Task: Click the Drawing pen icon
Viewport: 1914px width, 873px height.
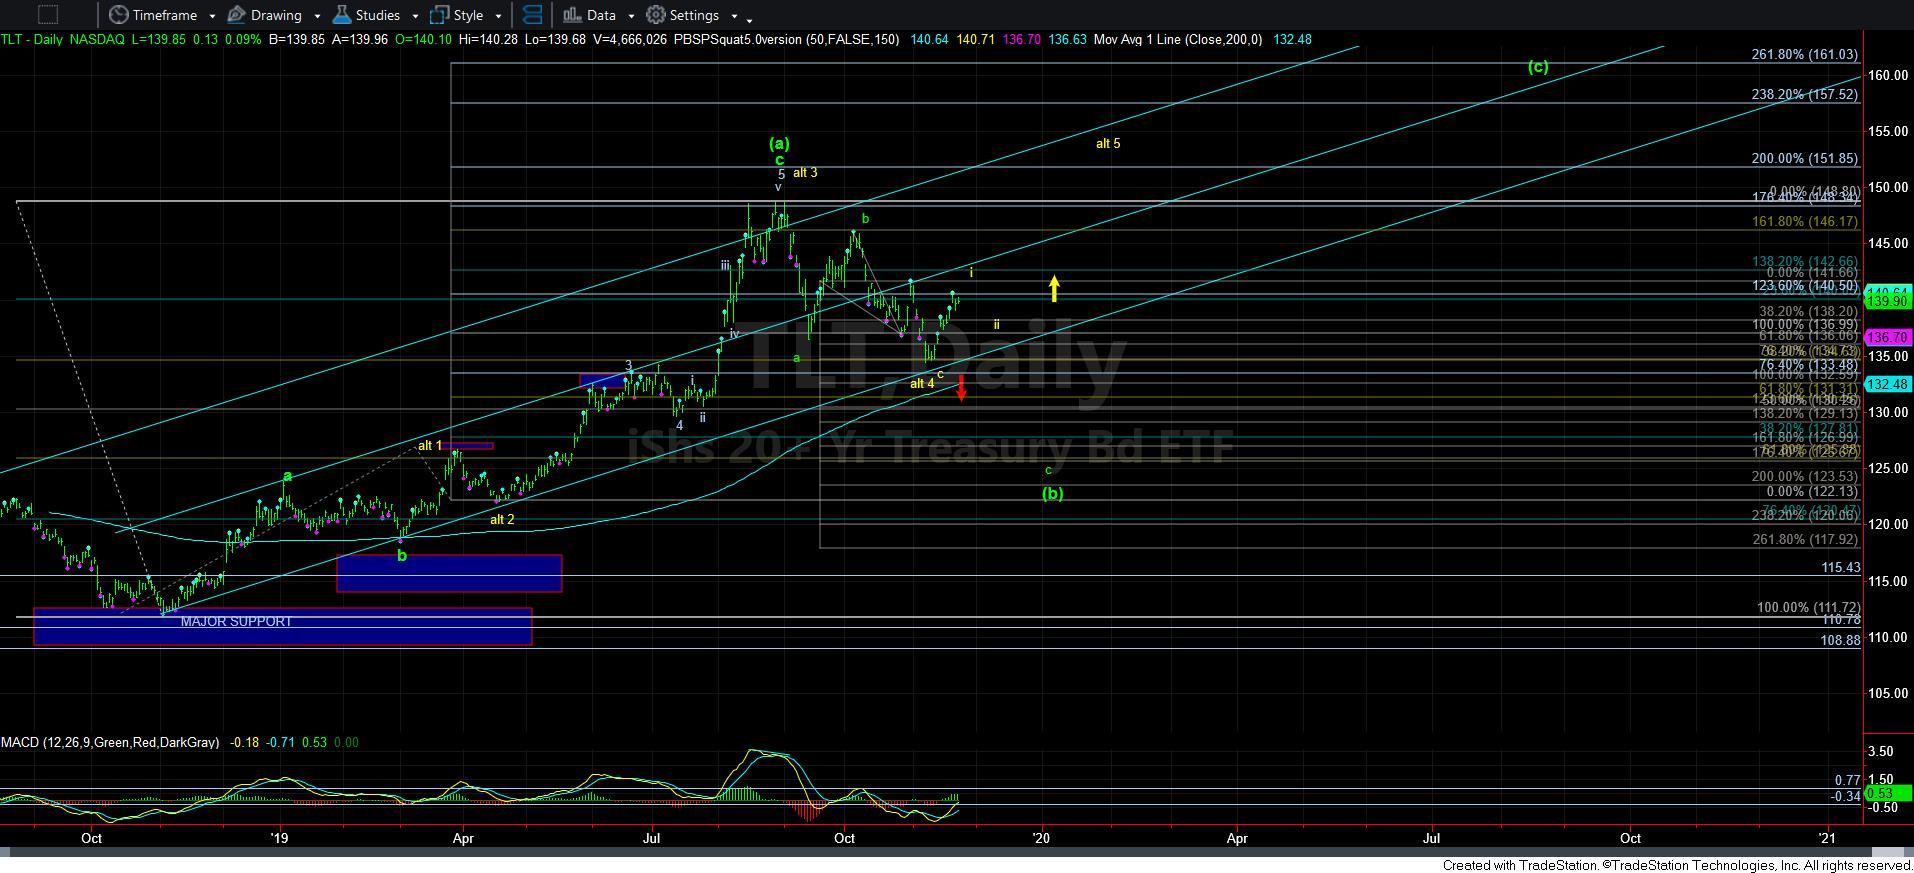Action: pyautogui.click(x=237, y=15)
